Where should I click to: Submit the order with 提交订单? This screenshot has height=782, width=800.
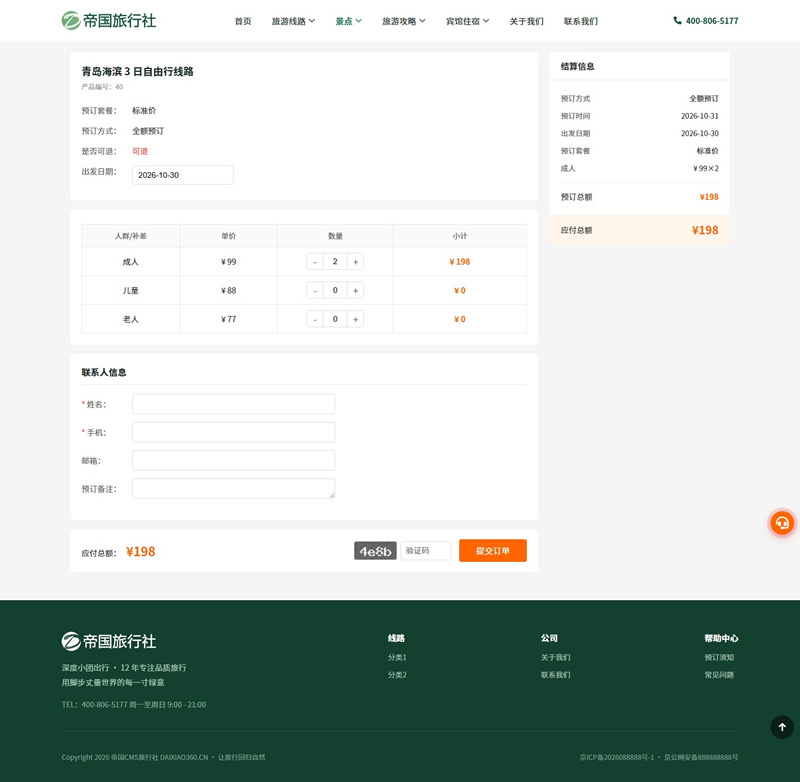click(x=493, y=550)
